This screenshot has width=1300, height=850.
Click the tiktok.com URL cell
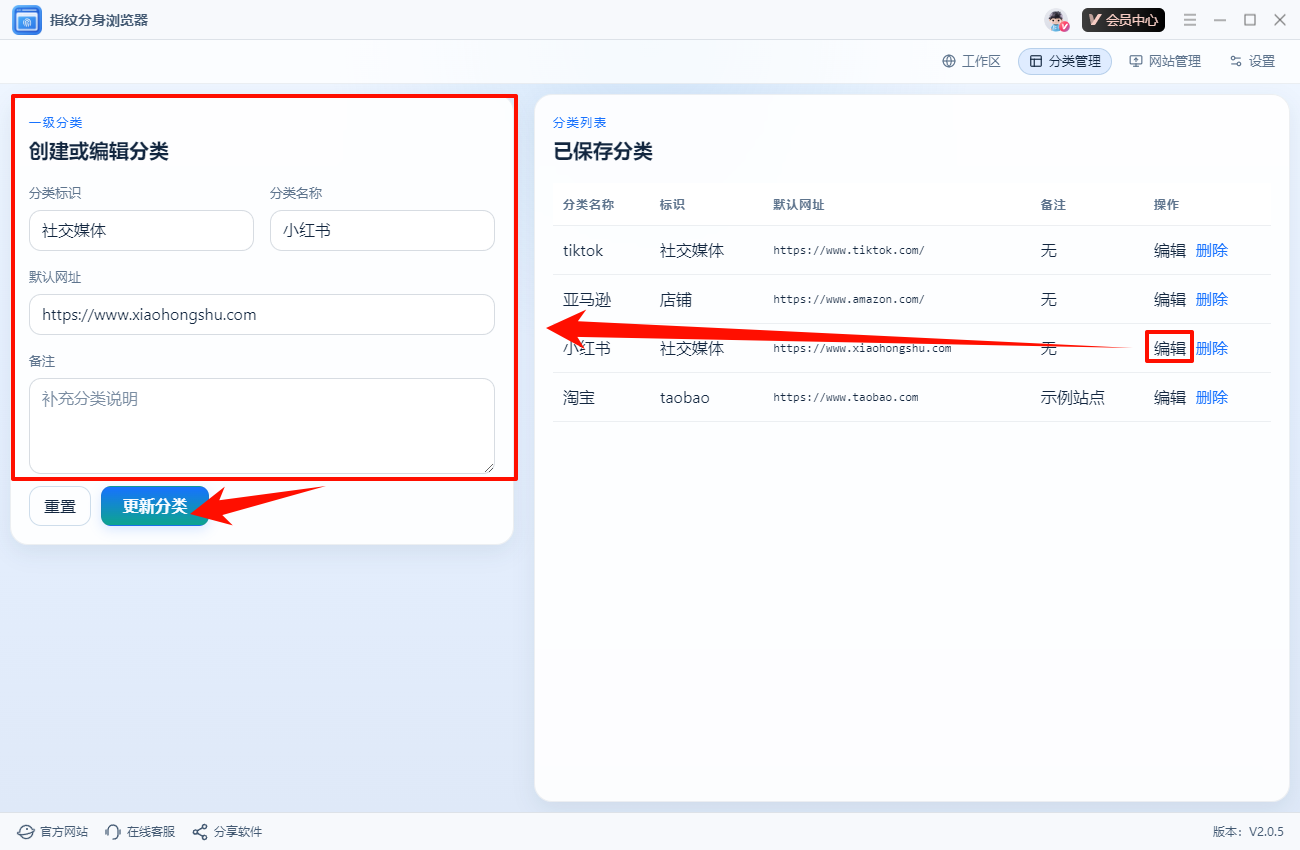tap(849, 250)
